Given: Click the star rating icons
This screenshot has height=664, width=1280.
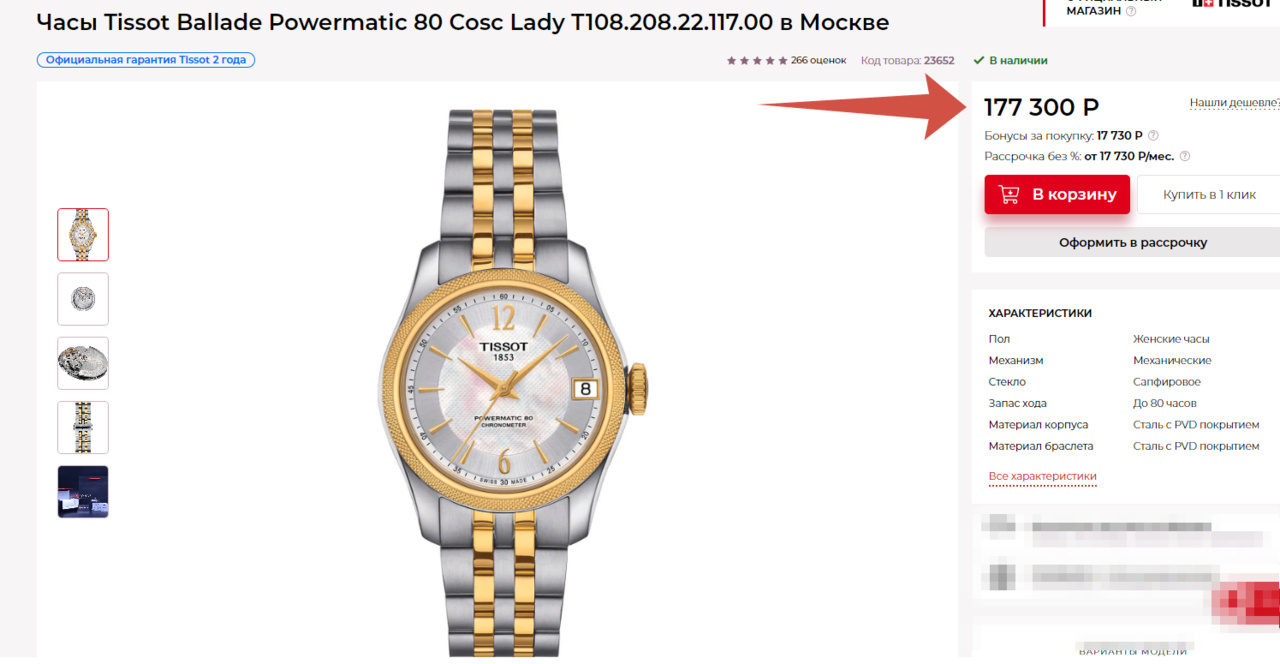Looking at the screenshot, I should (x=756, y=61).
